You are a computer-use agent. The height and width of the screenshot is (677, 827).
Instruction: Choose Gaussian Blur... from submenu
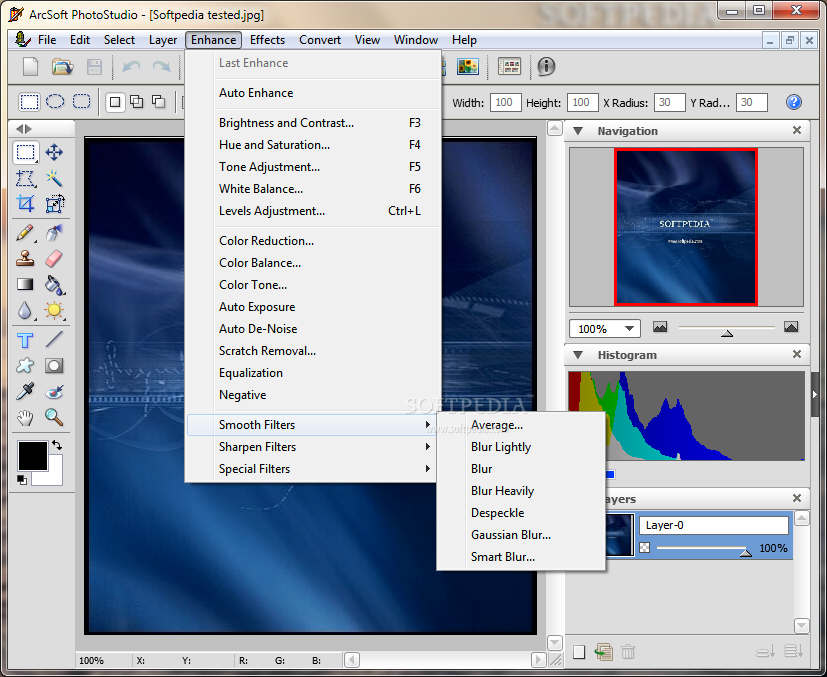[521, 535]
